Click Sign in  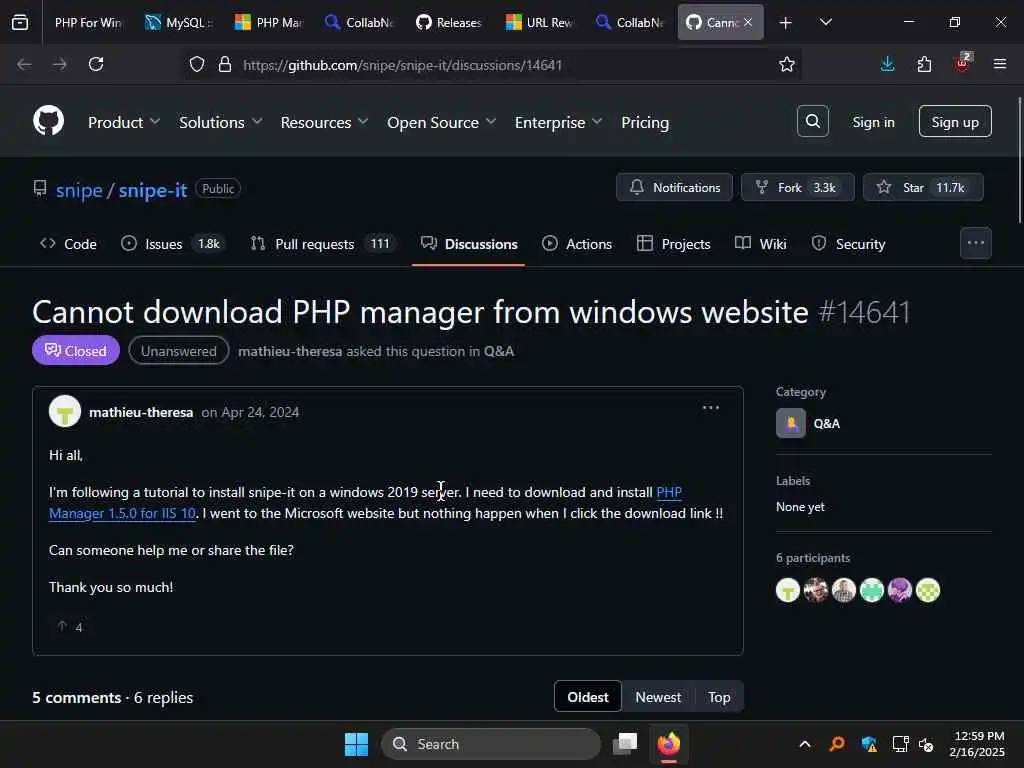pos(873,122)
